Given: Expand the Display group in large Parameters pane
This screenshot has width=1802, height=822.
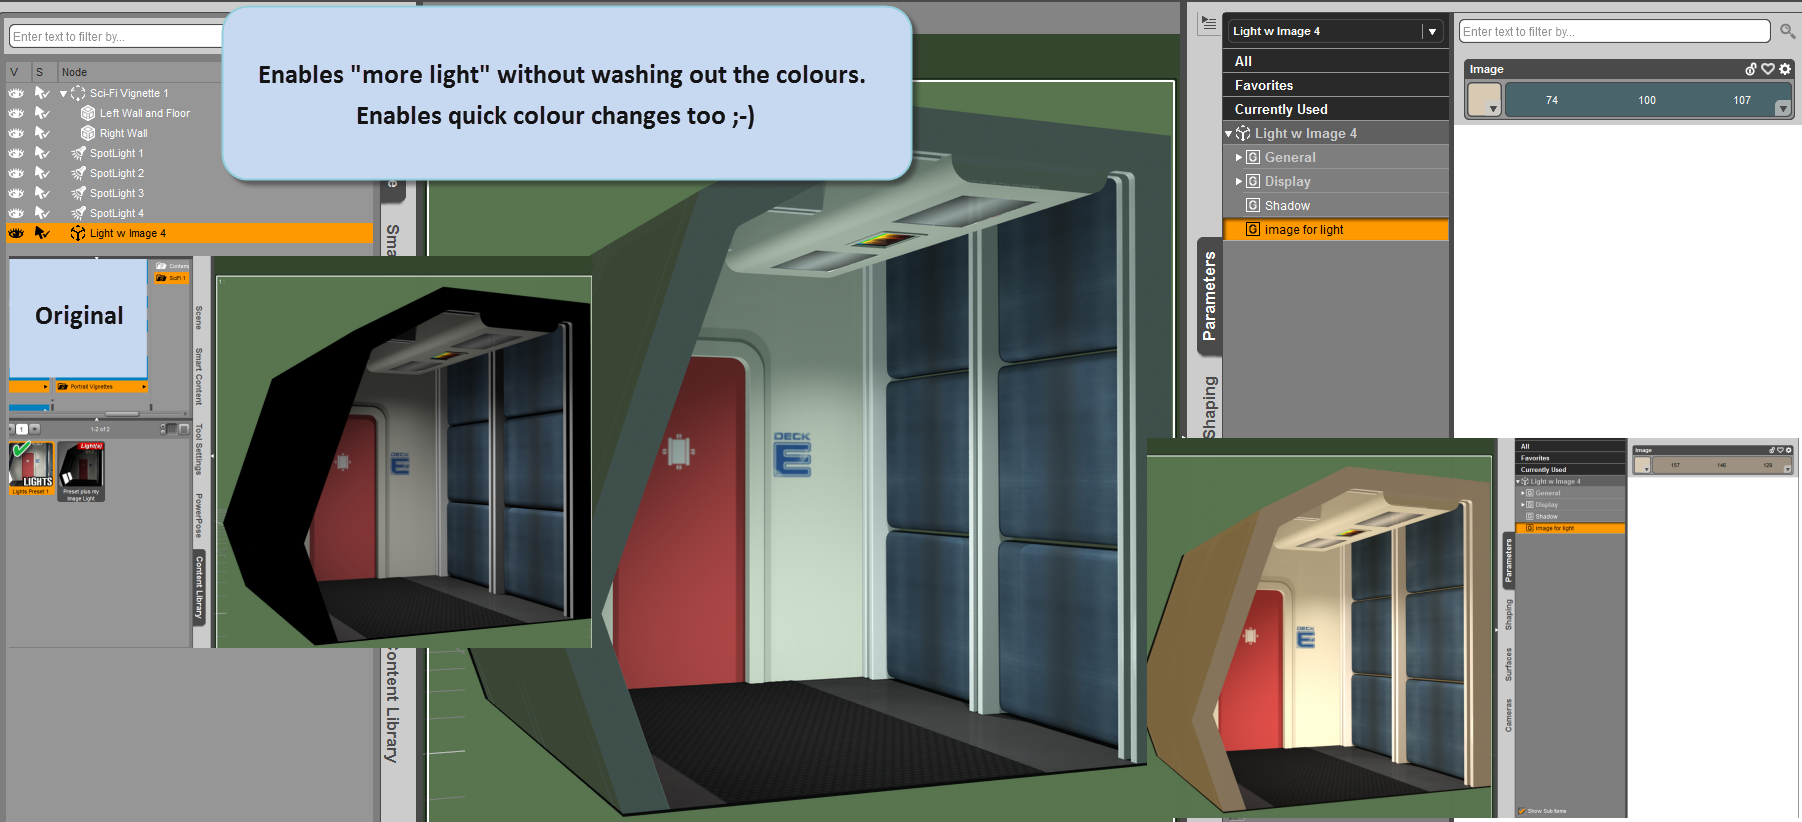Looking at the screenshot, I should [1239, 181].
